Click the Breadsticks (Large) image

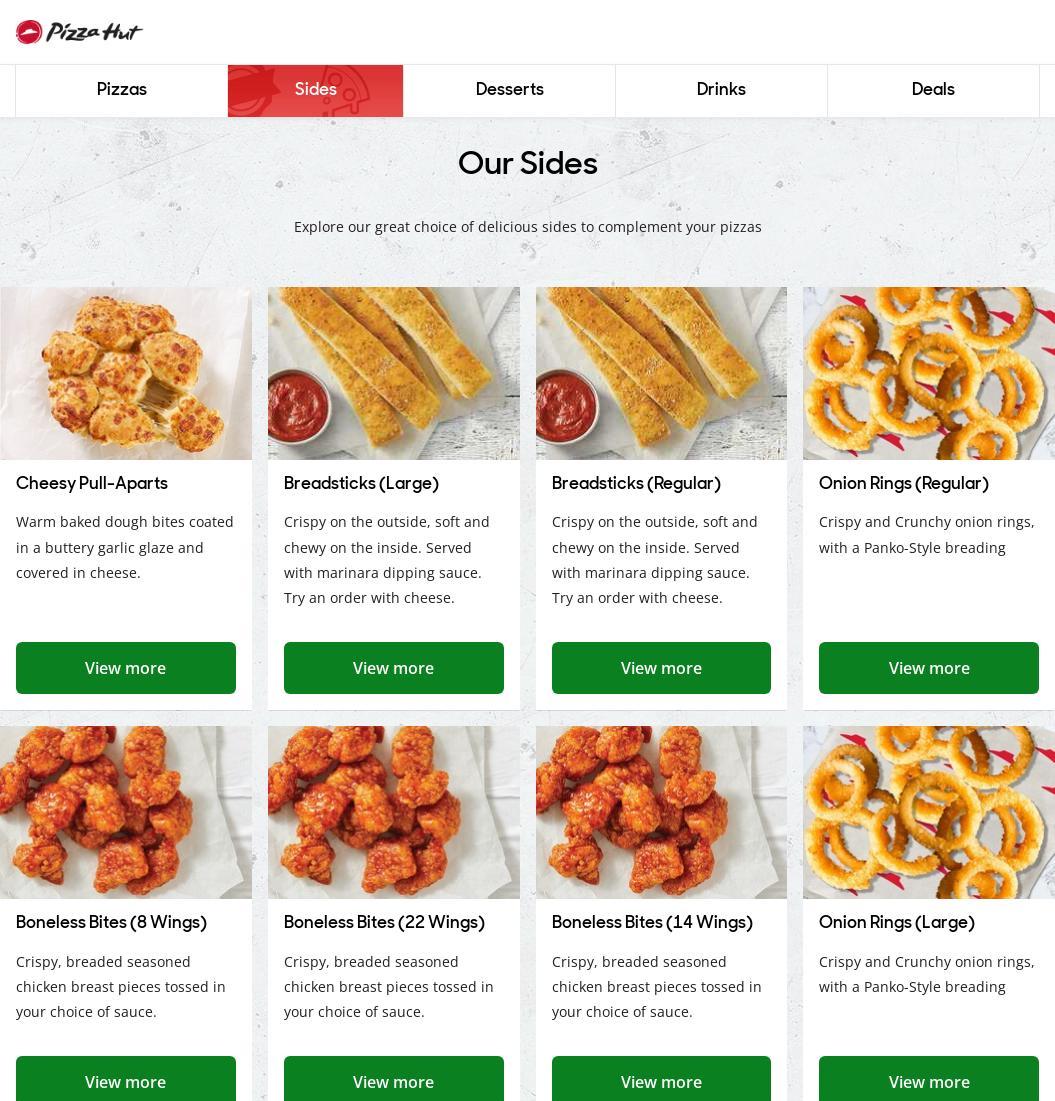point(393,373)
